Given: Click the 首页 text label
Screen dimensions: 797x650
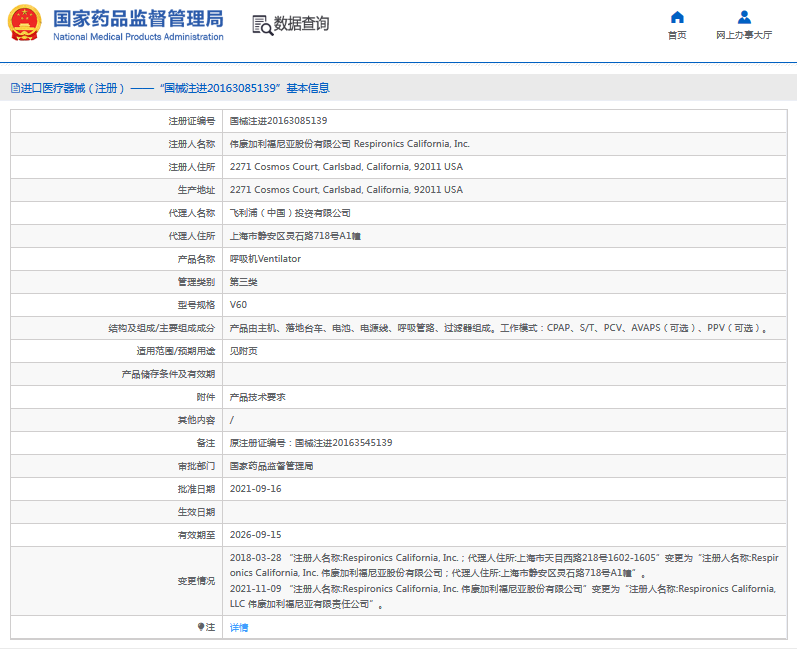Looking at the screenshot, I should coord(677,35).
